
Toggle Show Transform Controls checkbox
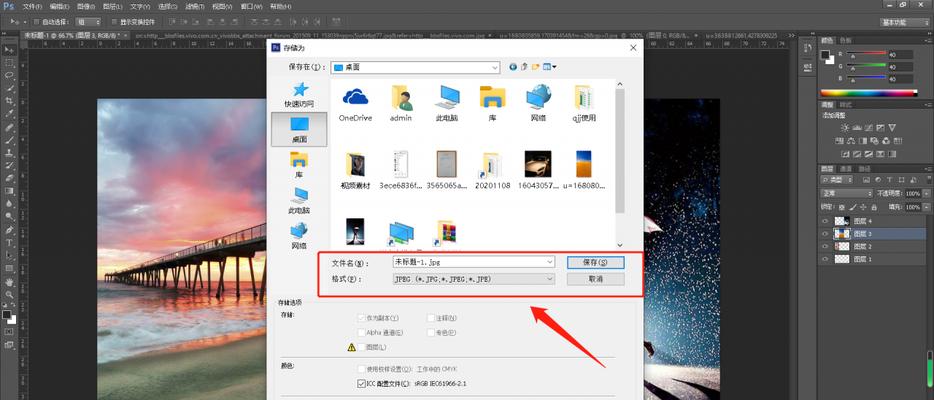click(114, 22)
